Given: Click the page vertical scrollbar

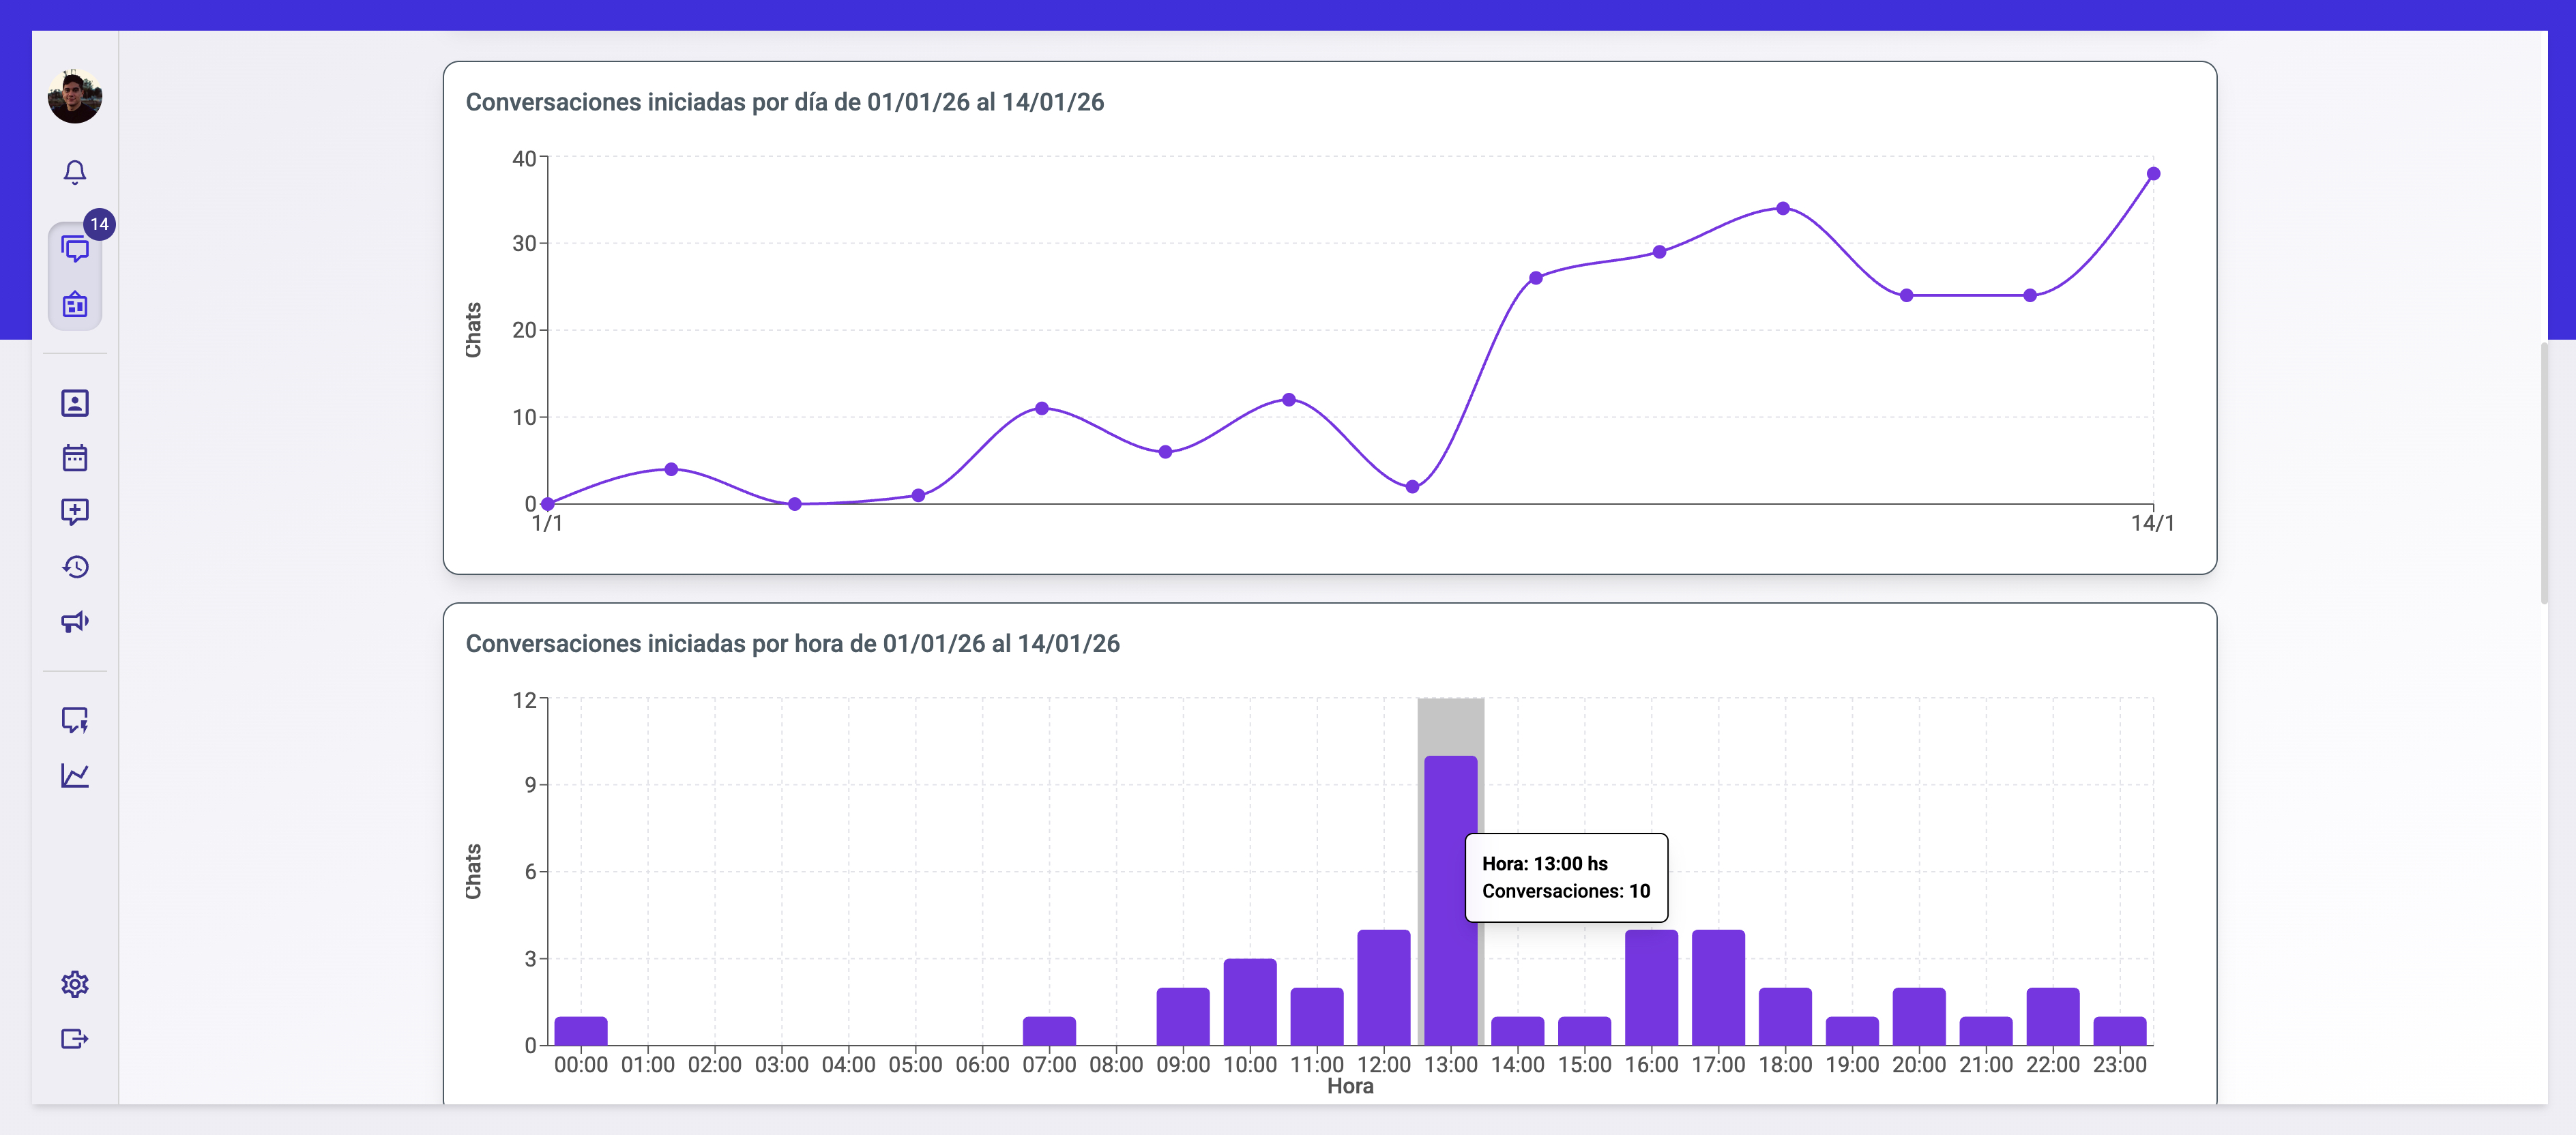Looking at the screenshot, I should (2543, 472).
